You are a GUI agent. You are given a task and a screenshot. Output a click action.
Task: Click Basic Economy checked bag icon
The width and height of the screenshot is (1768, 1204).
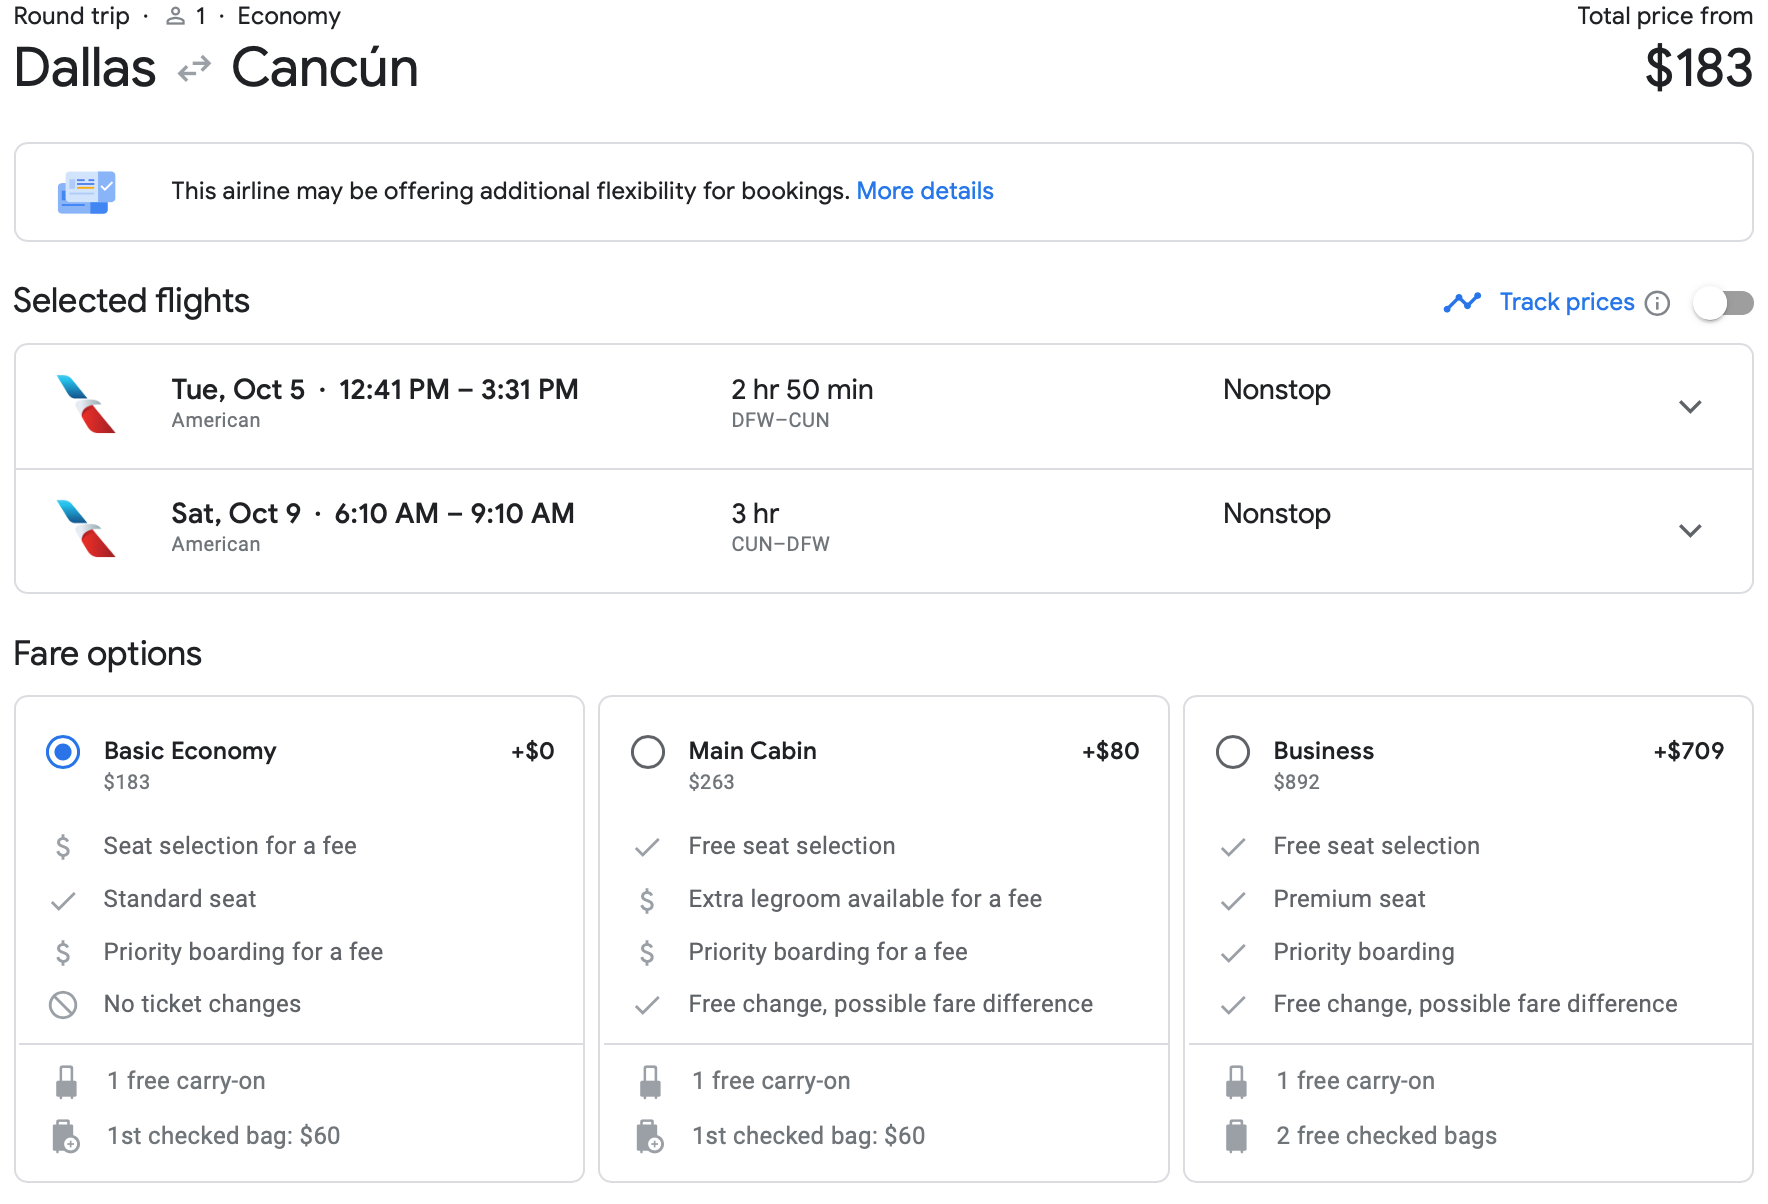pos(66,1137)
